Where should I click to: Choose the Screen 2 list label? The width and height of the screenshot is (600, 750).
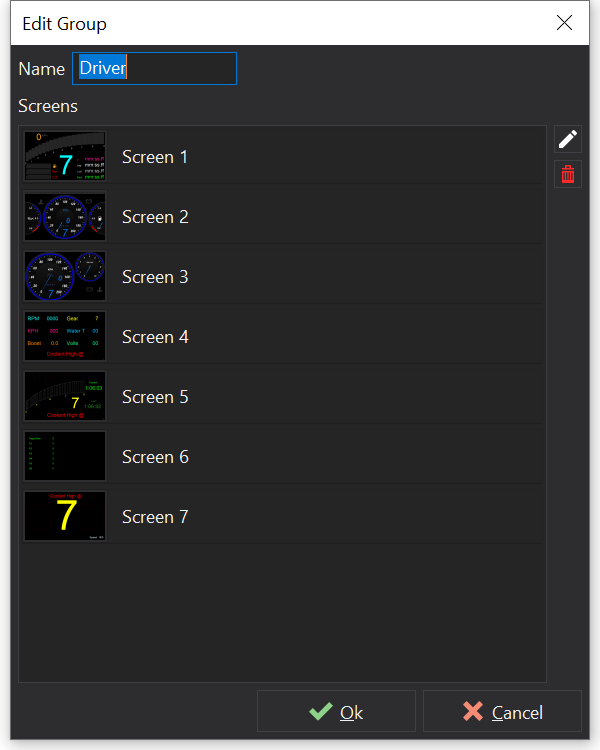[x=155, y=217]
